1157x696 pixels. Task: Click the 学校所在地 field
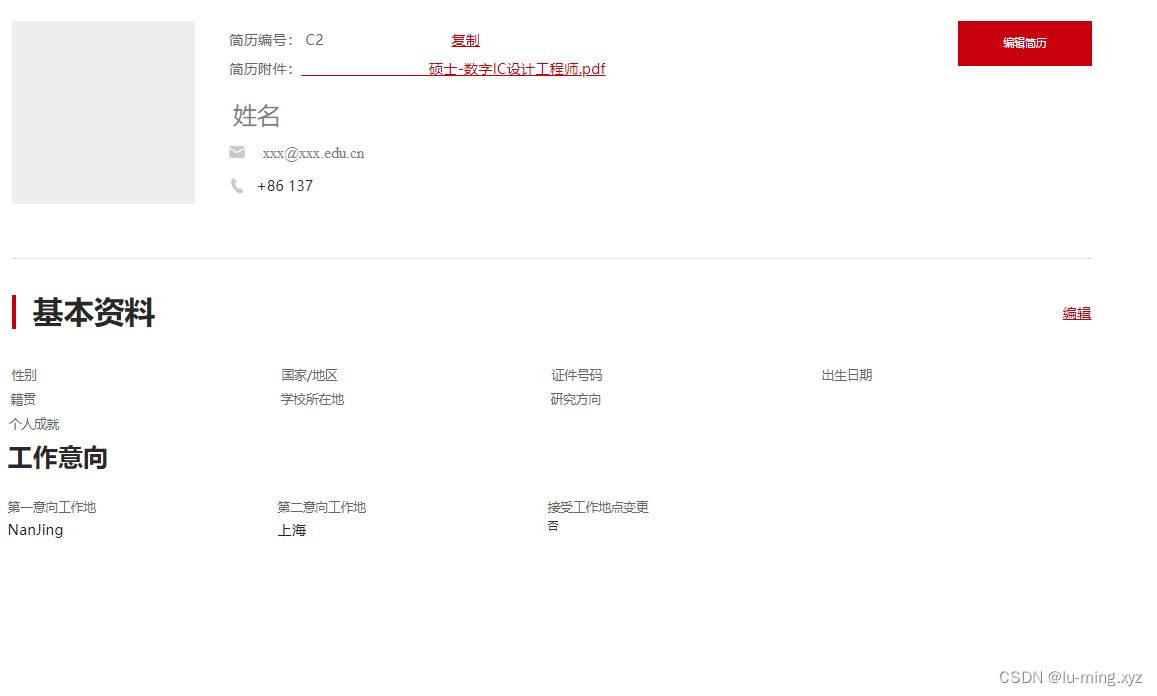312,398
